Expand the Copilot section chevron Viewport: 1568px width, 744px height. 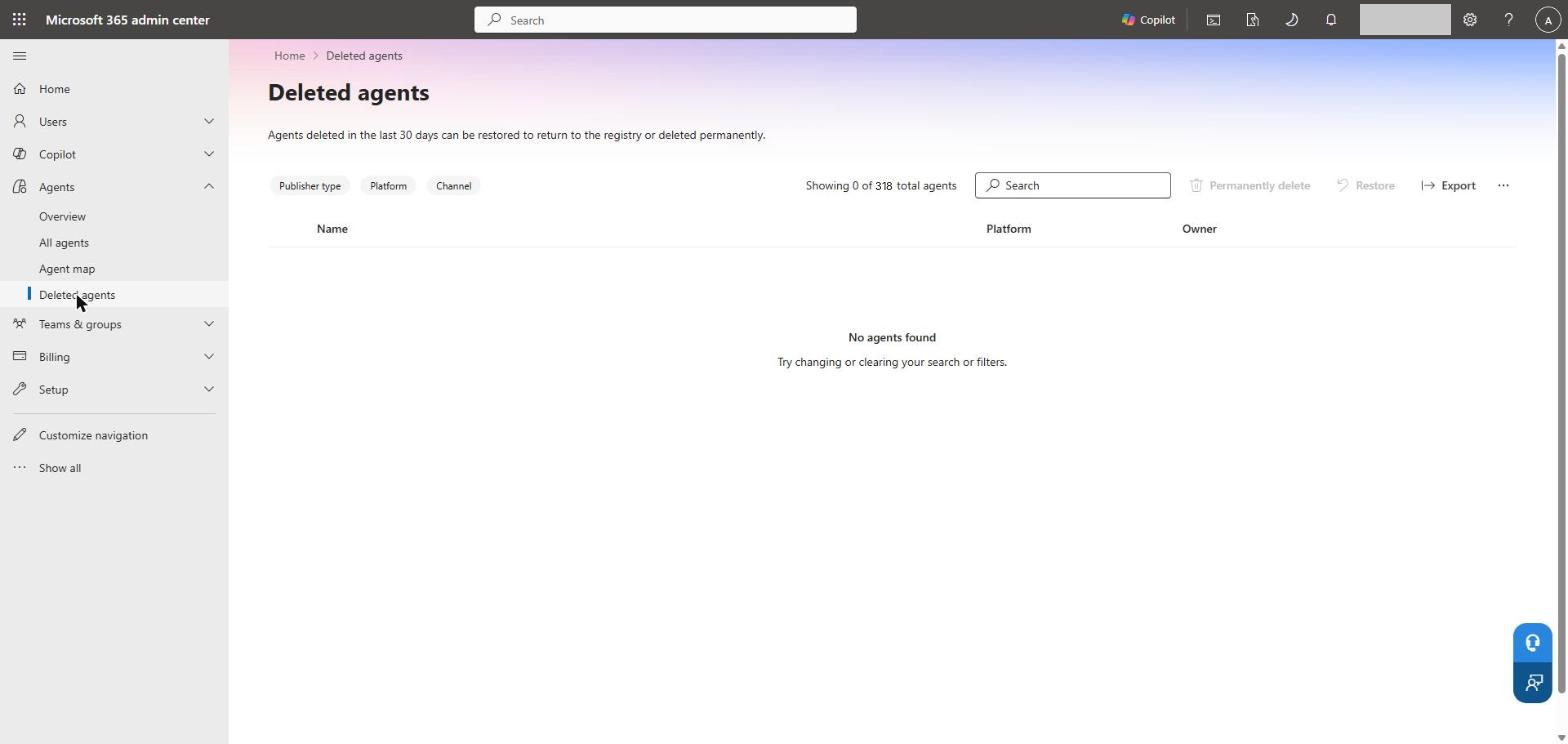[209, 154]
